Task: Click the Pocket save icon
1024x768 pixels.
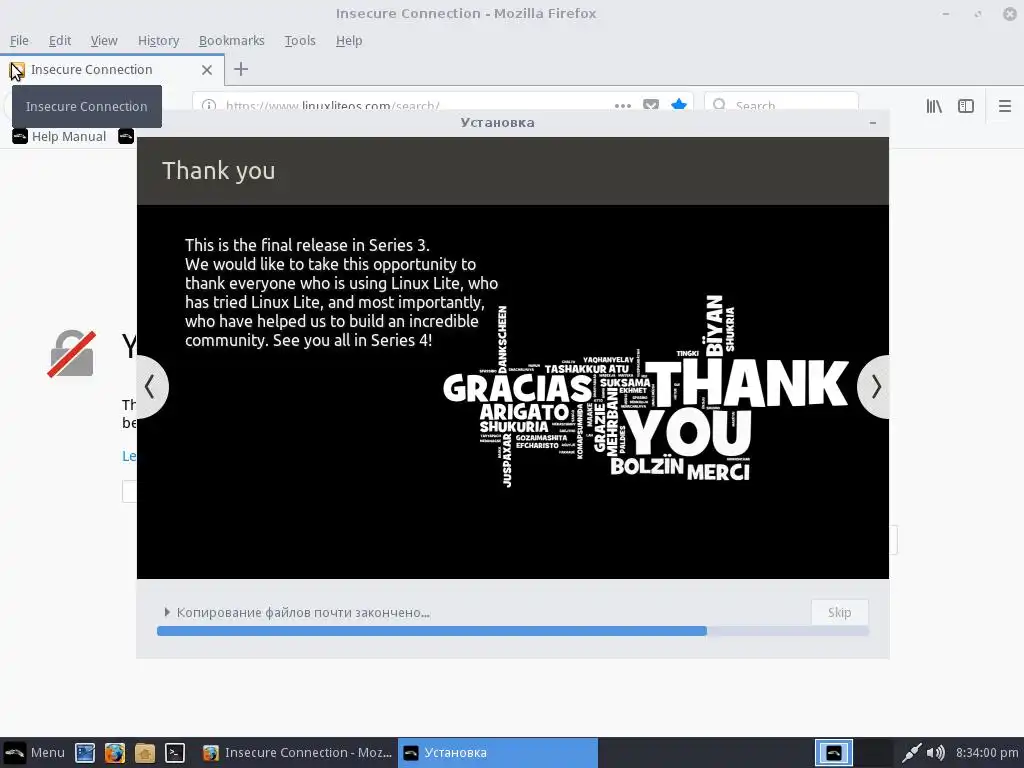Action: point(651,104)
